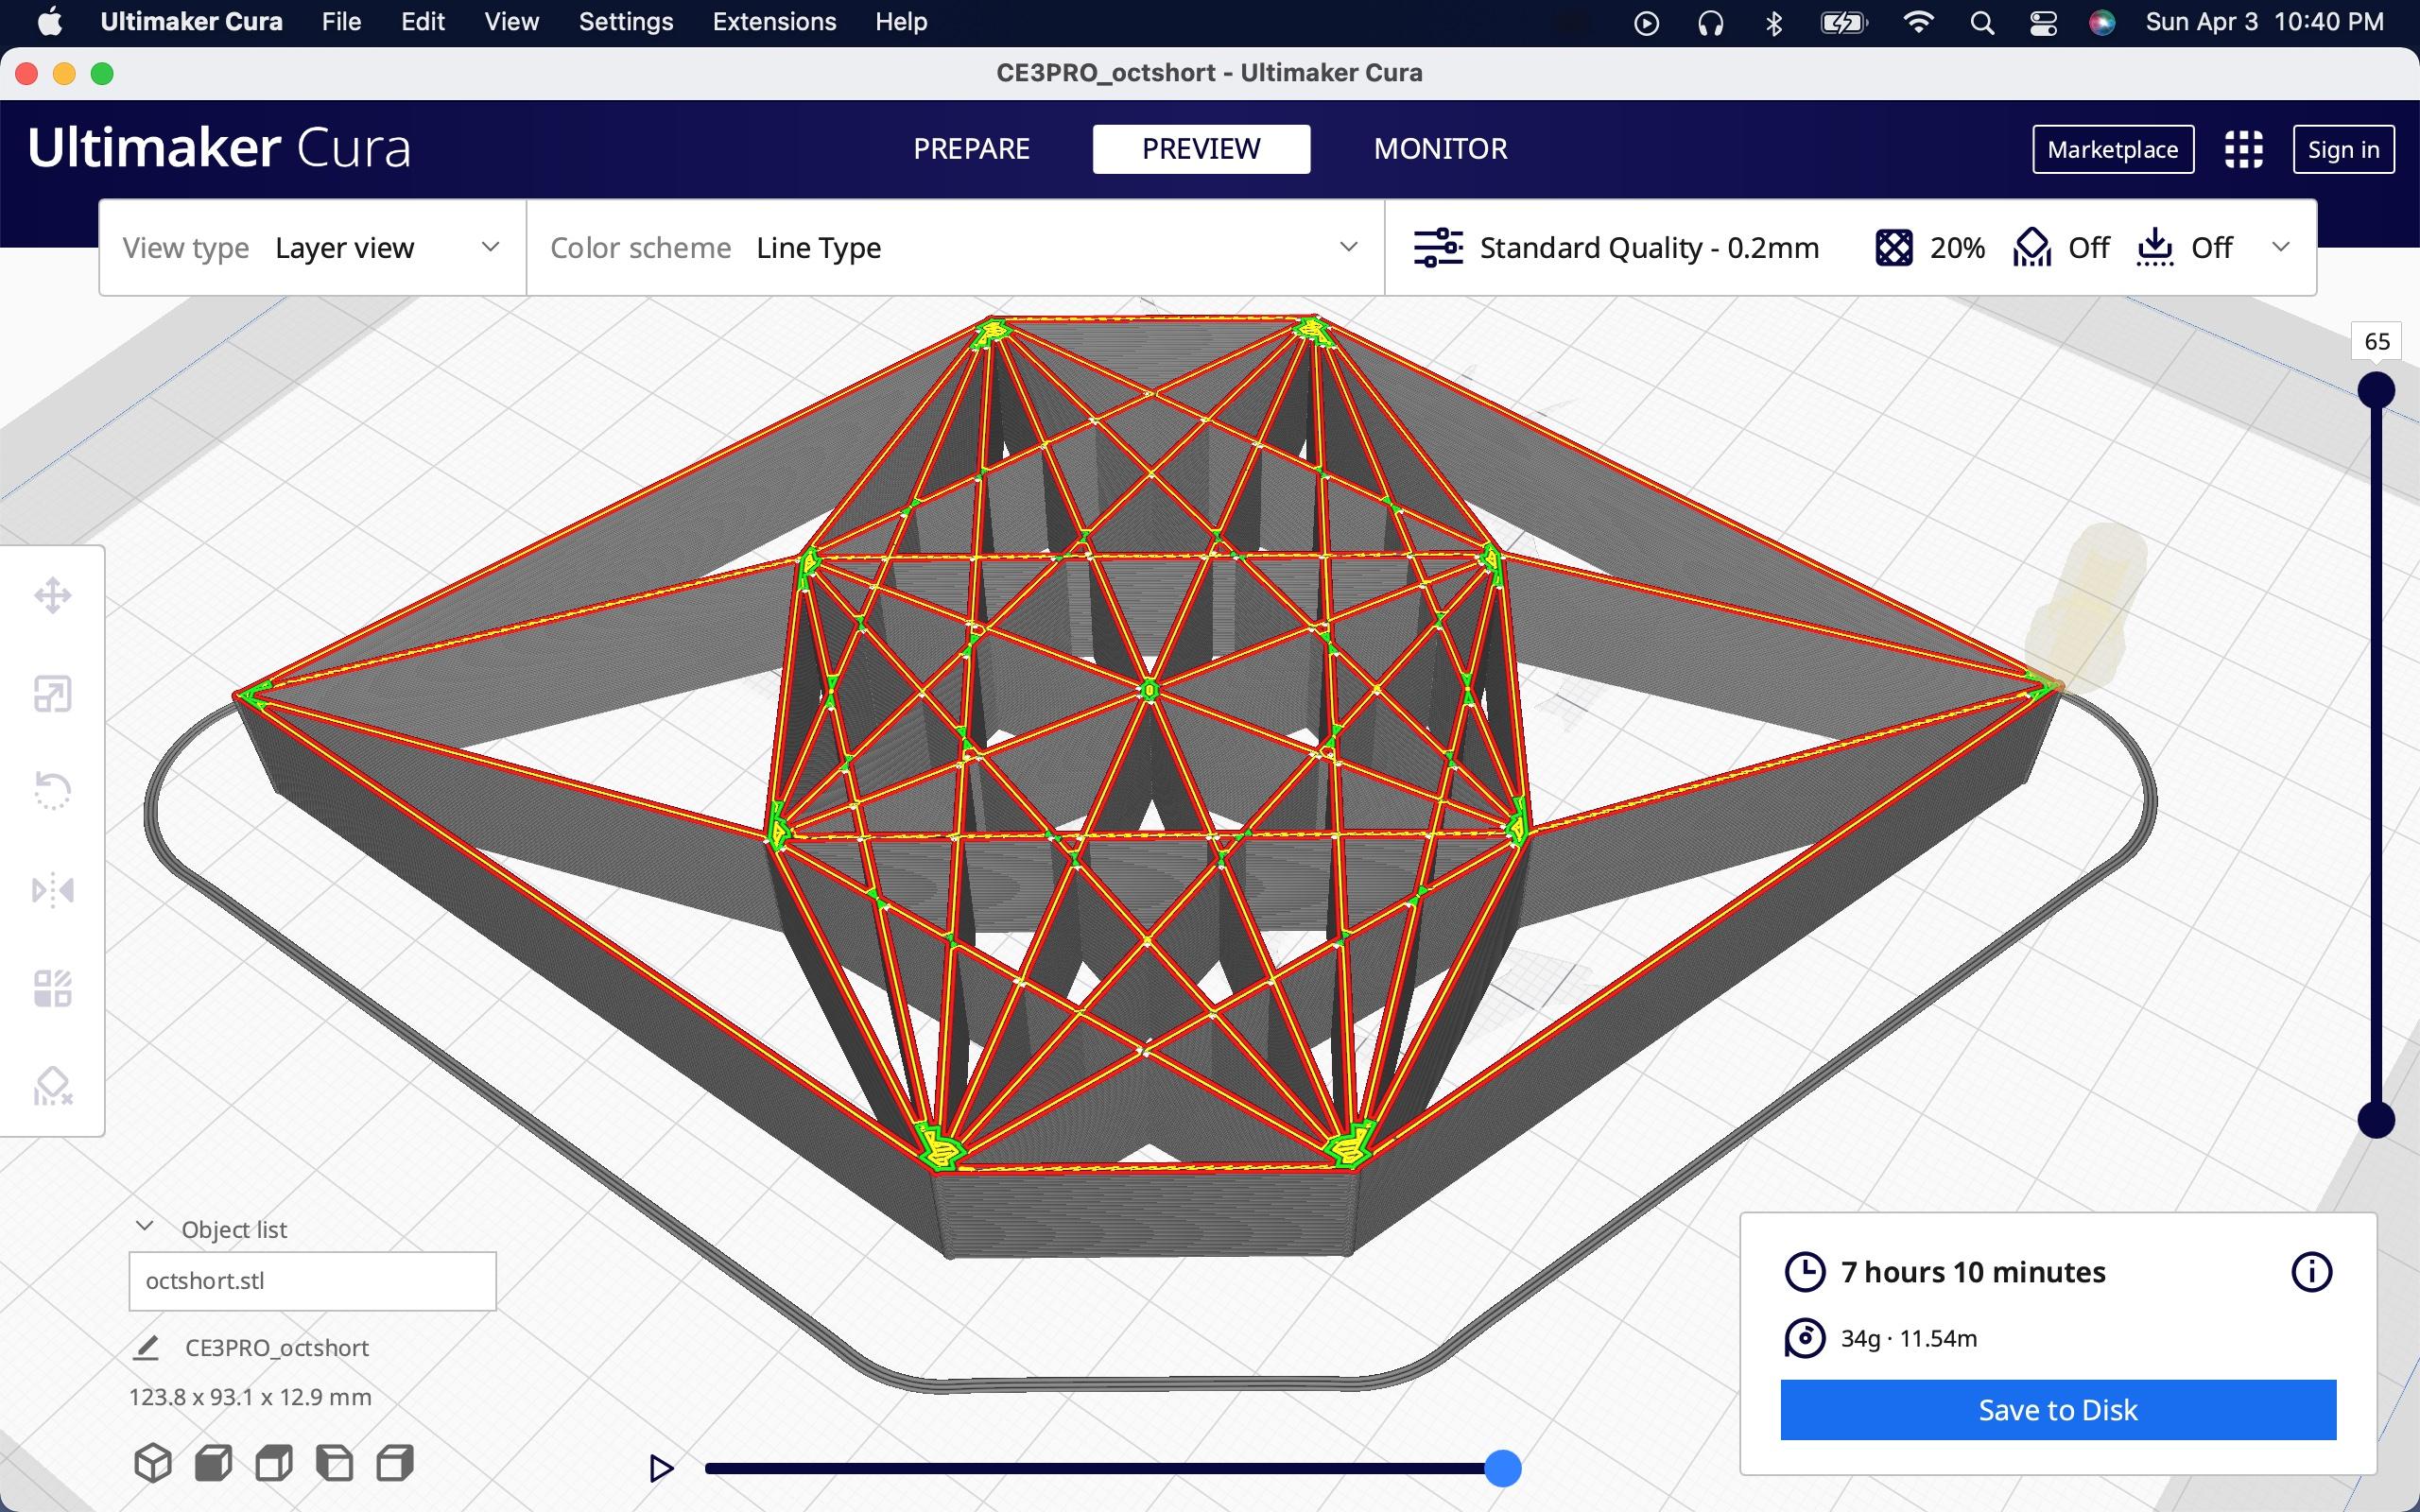This screenshot has height=1512, width=2420.
Task: Click the 34g · 11.54m material usage
Action: pyautogui.click(x=1909, y=1338)
